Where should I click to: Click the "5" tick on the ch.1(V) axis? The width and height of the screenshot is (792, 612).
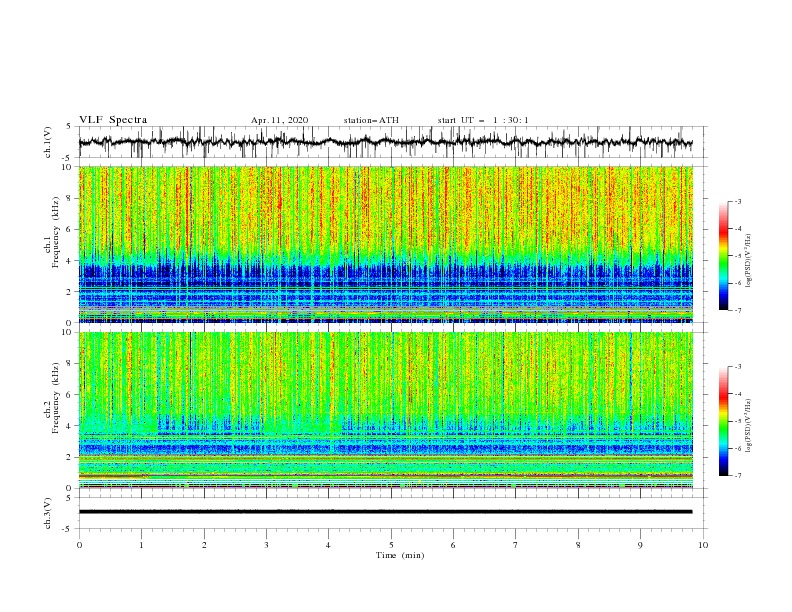click(69, 126)
